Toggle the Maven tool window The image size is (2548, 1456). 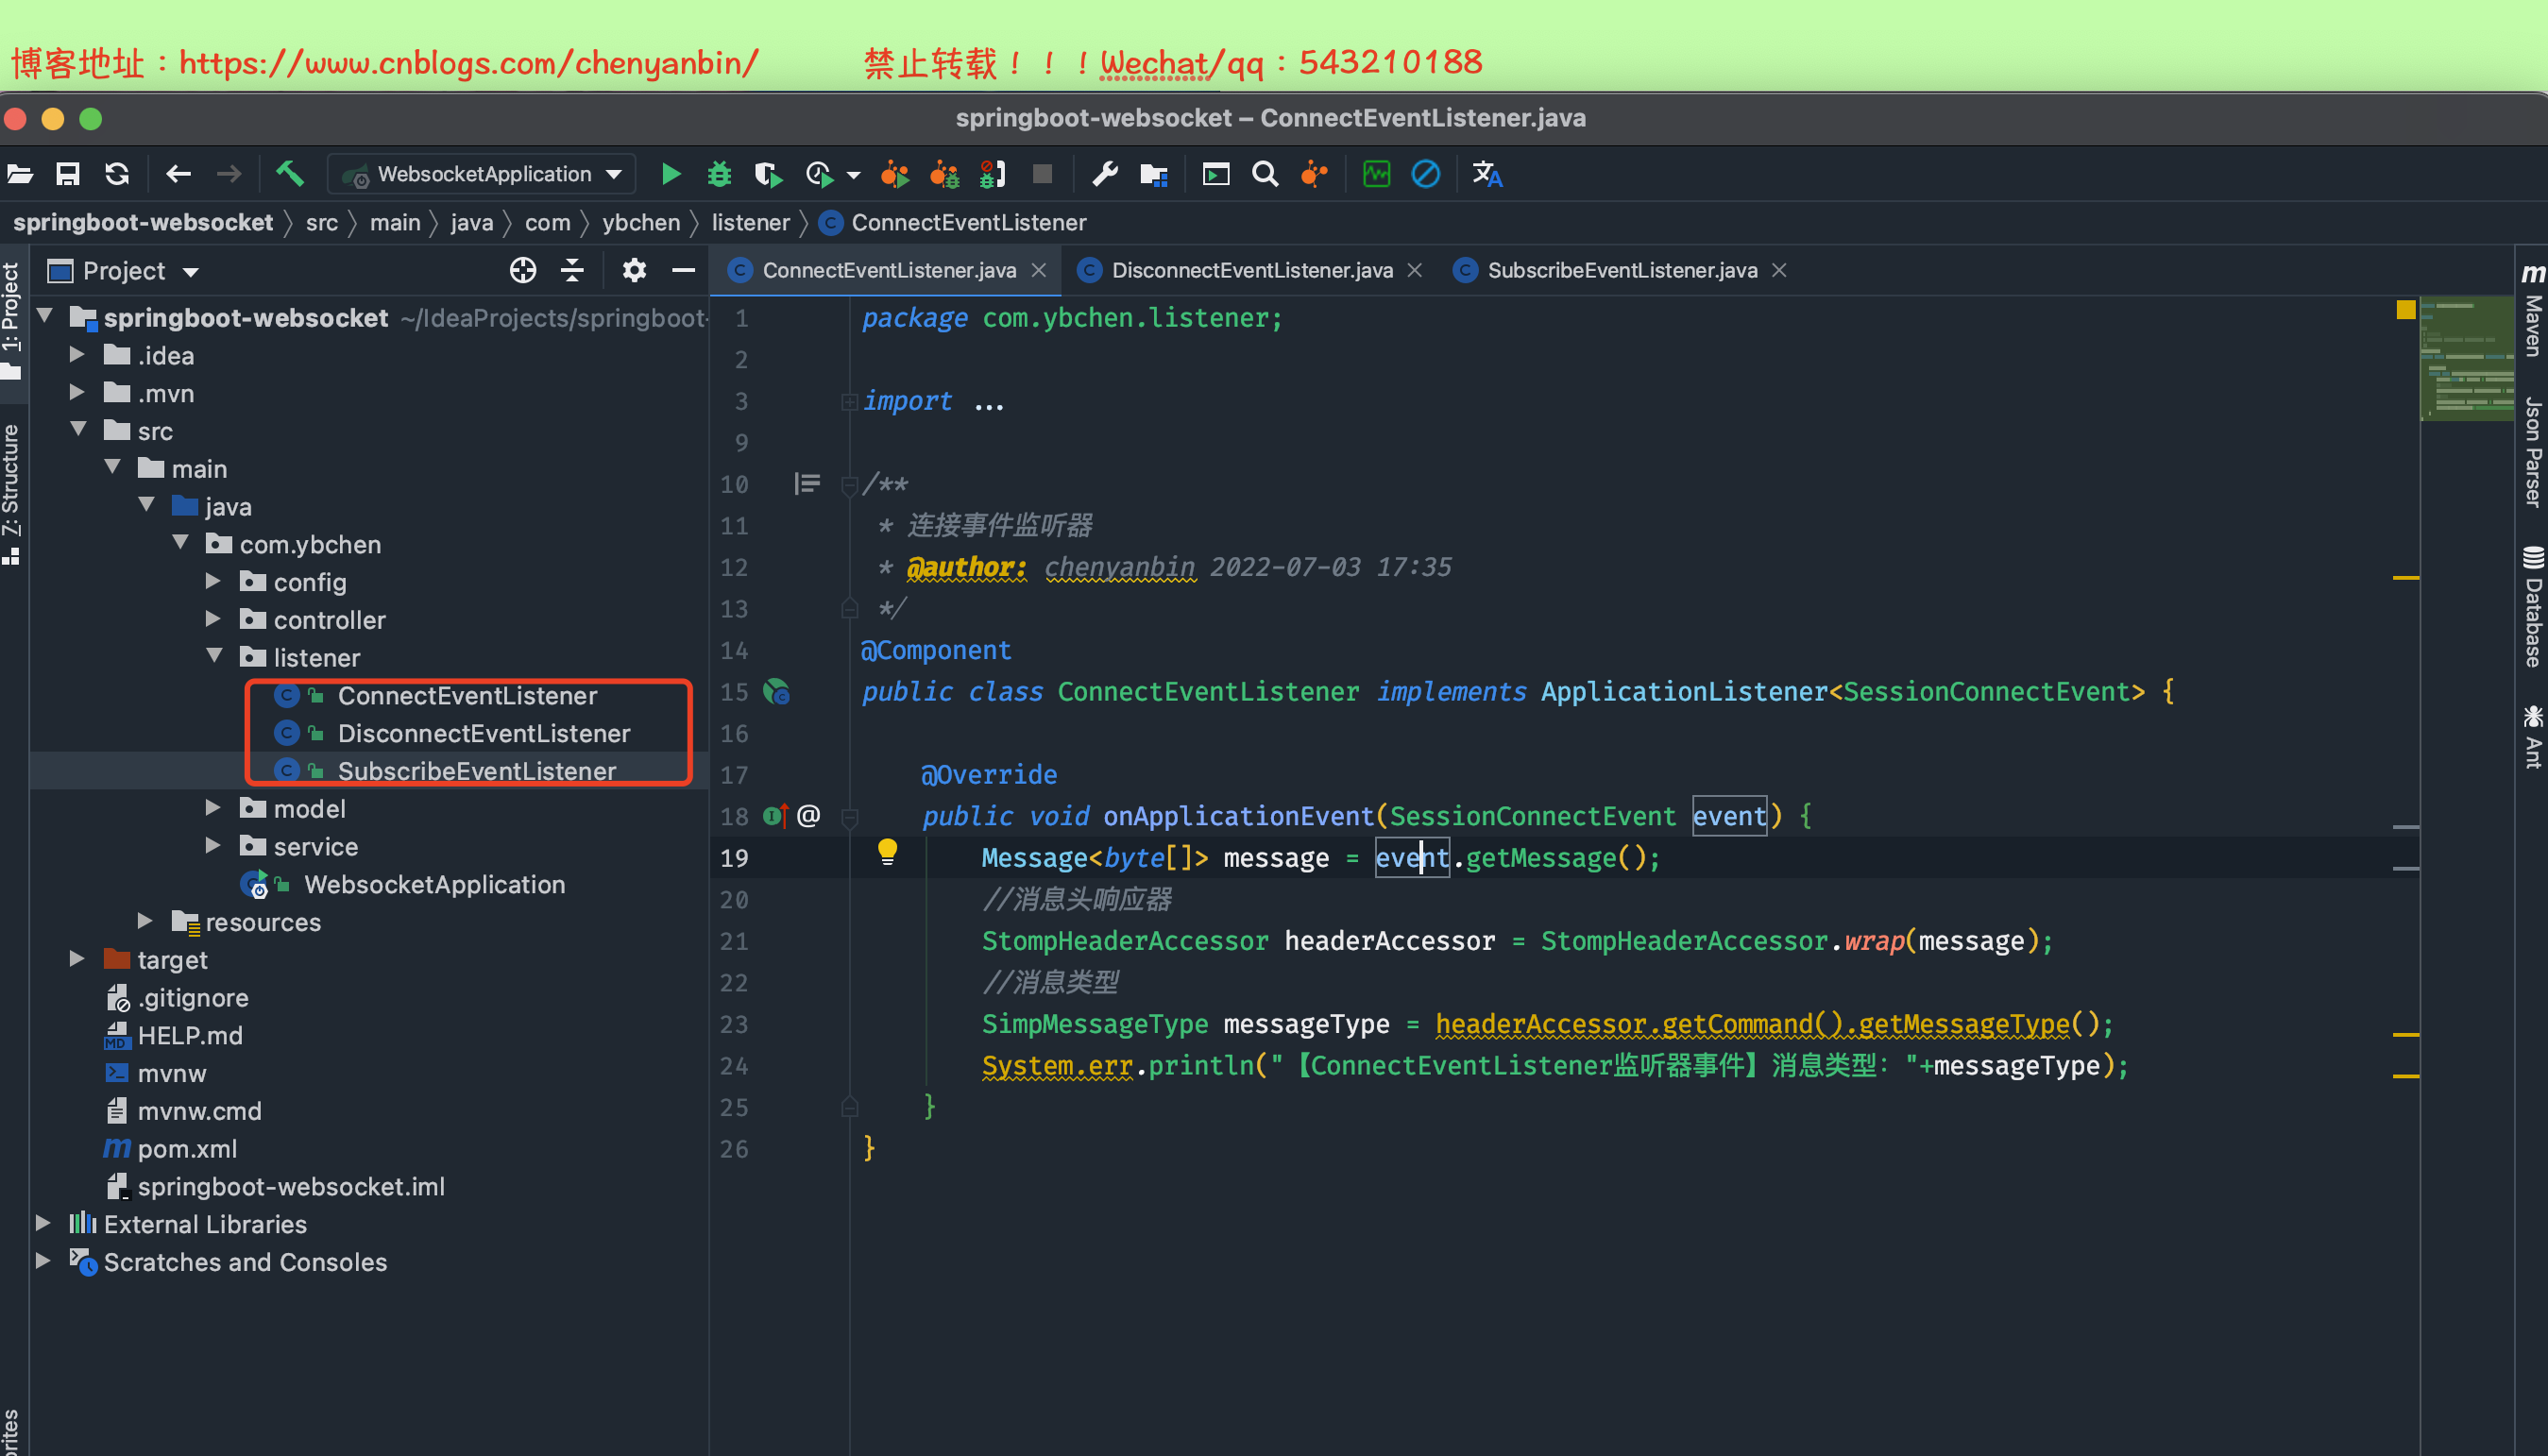[2533, 310]
